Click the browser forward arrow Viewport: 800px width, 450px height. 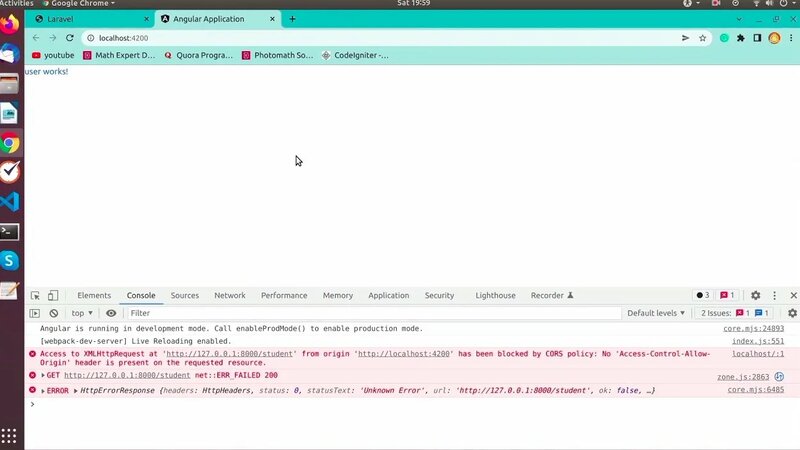pos(53,38)
